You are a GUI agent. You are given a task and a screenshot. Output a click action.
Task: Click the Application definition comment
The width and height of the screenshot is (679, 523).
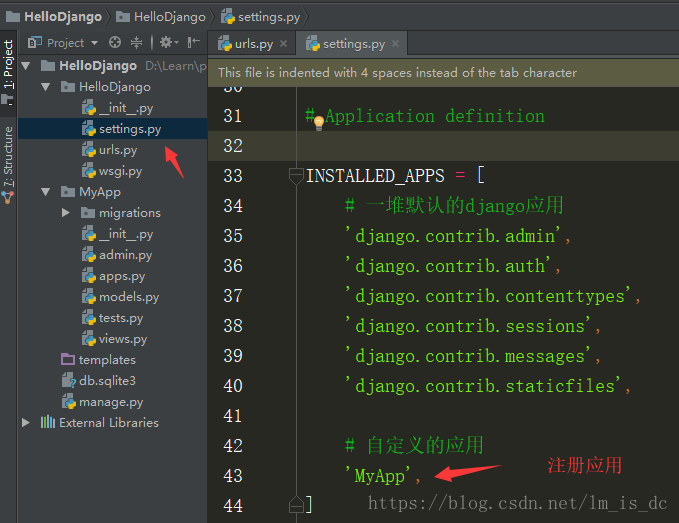click(x=425, y=116)
